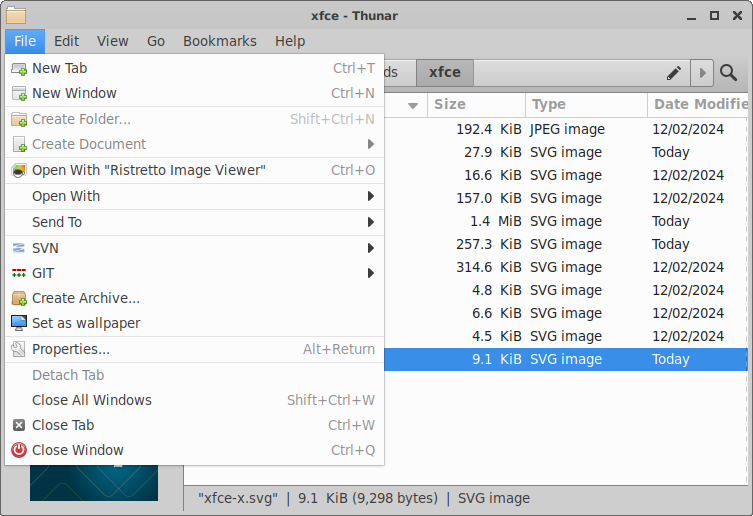Select the 6.6 KiB SVG row
Image resolution: width=753 pixels, height=516 pixels.
click(x=566, y=314)
